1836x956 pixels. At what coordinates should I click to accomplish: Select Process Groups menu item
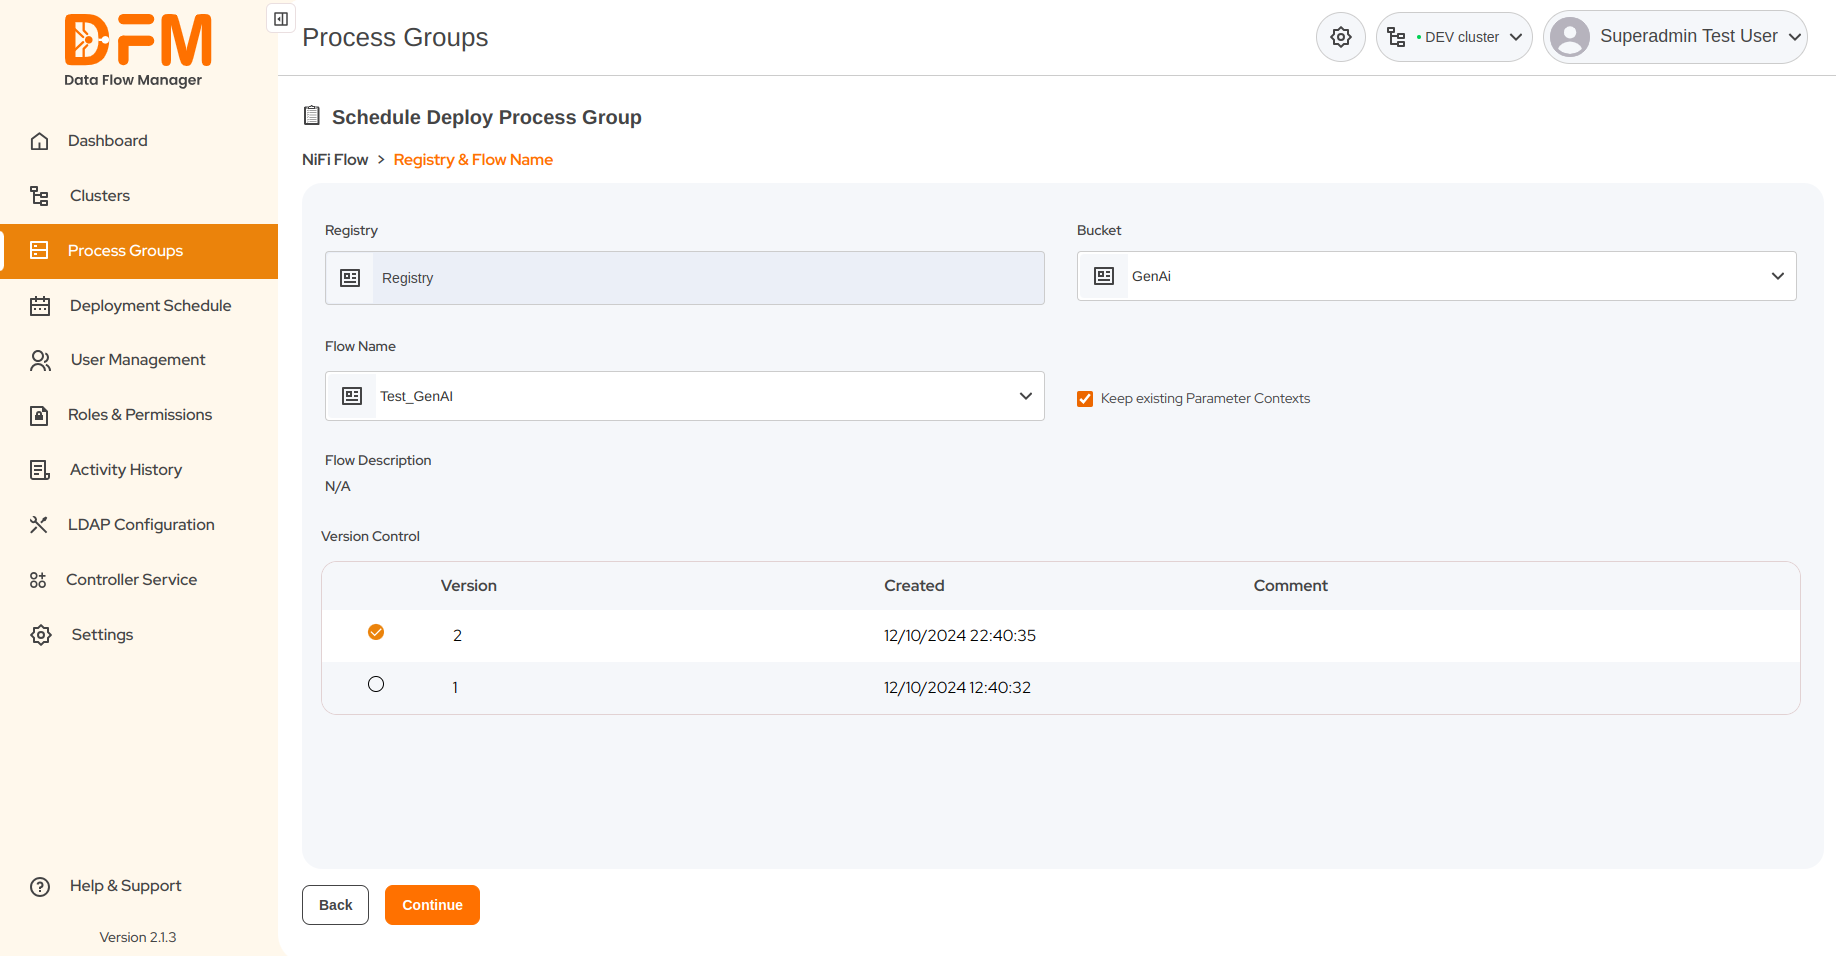139,251
